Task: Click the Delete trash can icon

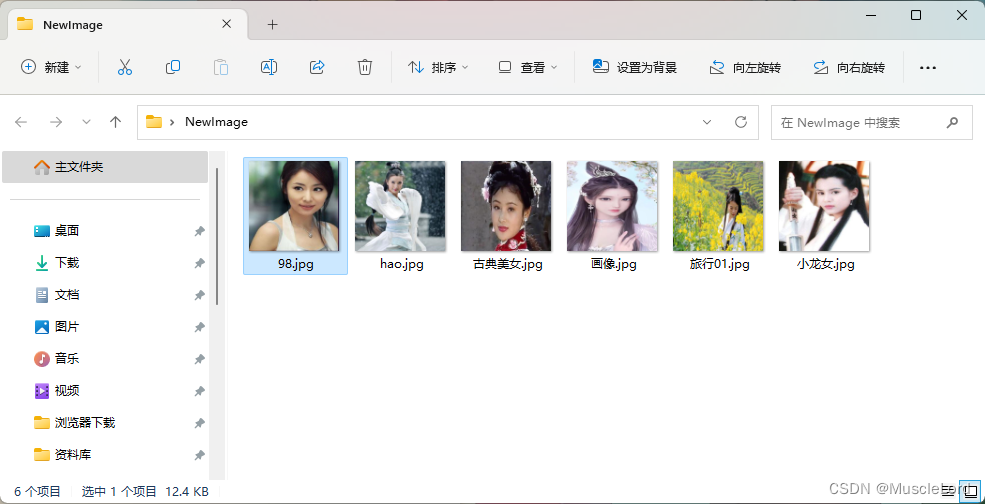Action: tap(365, 67)
